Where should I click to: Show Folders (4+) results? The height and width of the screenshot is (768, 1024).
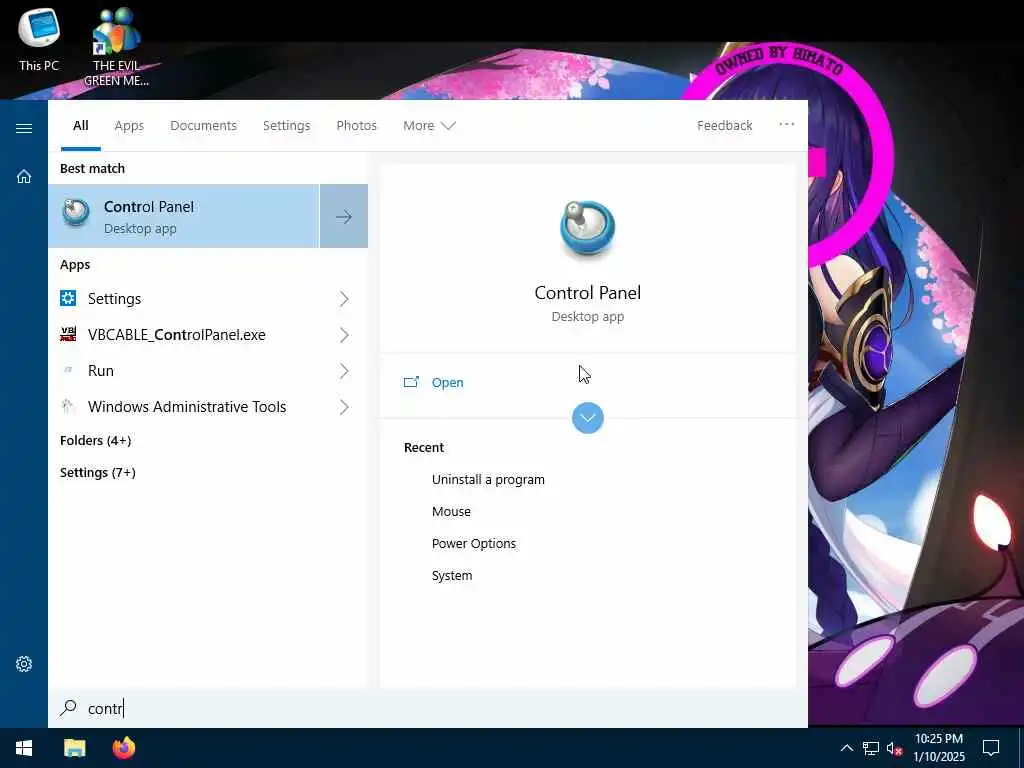click(95, 440)
